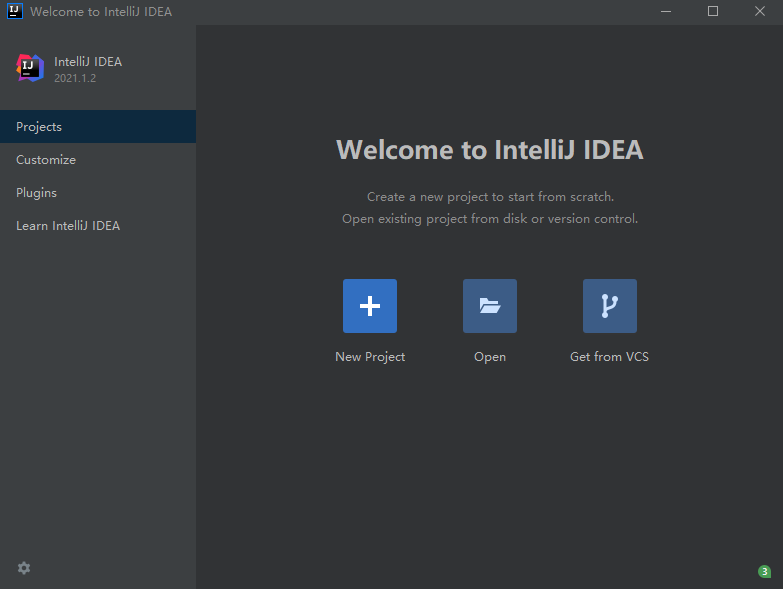The width and height of the screenshot is (783, 589).
Task: Go to Learn IntelliJ IDEA tab
Action: click(98, 226)
